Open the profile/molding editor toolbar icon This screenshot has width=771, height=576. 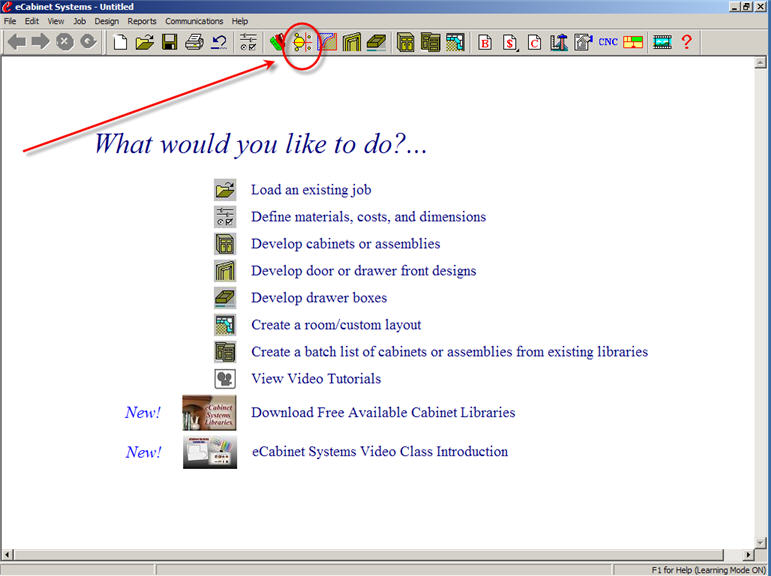click(x=327, y=42)
